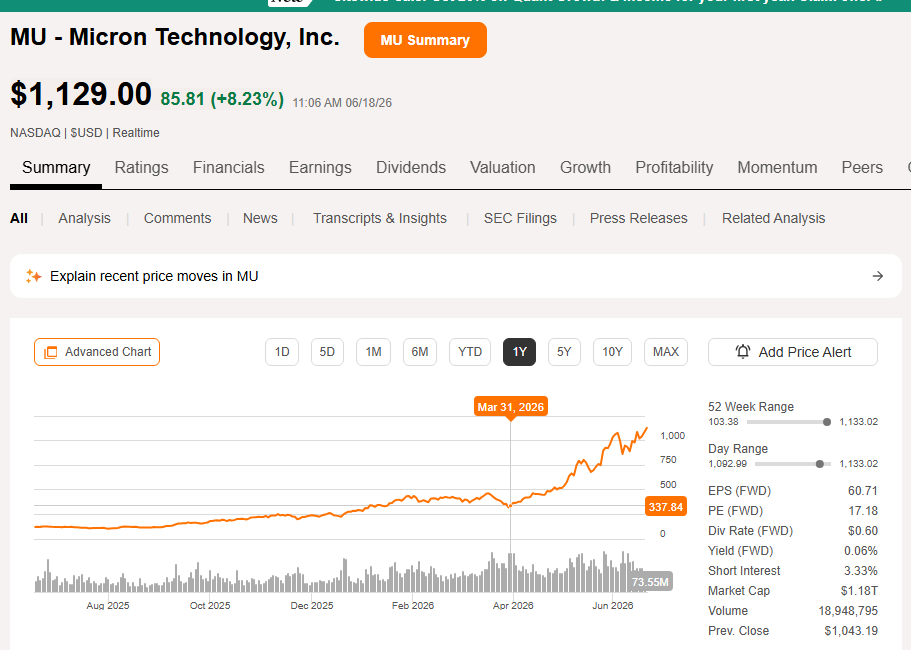Select the All filter
The width and height of the screenshot is (911, 650).
(x=19, y=218)
